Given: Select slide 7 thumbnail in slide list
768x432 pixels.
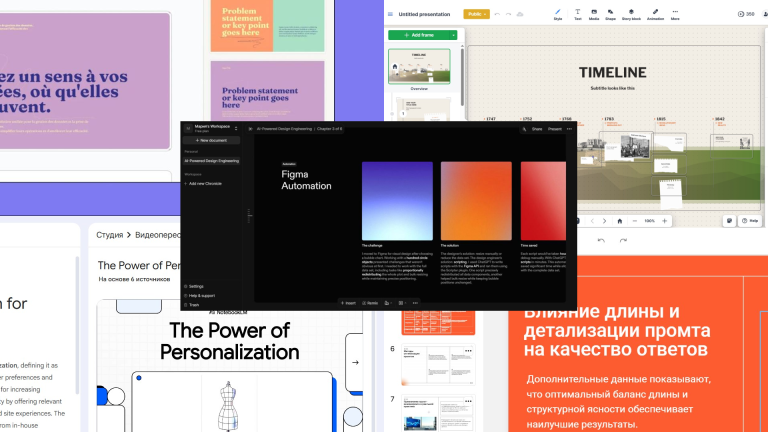Looking at the screenshot, I should tap(438, 412).
